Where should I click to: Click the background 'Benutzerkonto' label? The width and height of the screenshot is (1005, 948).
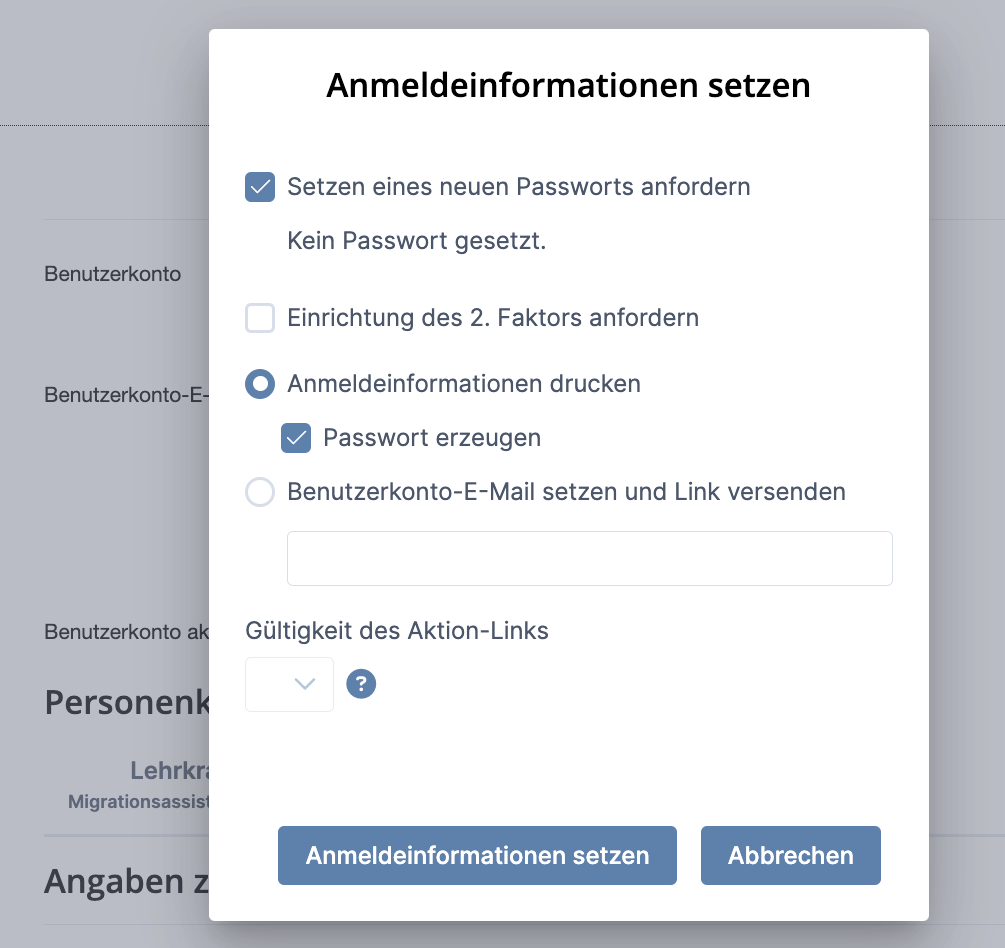112,274
